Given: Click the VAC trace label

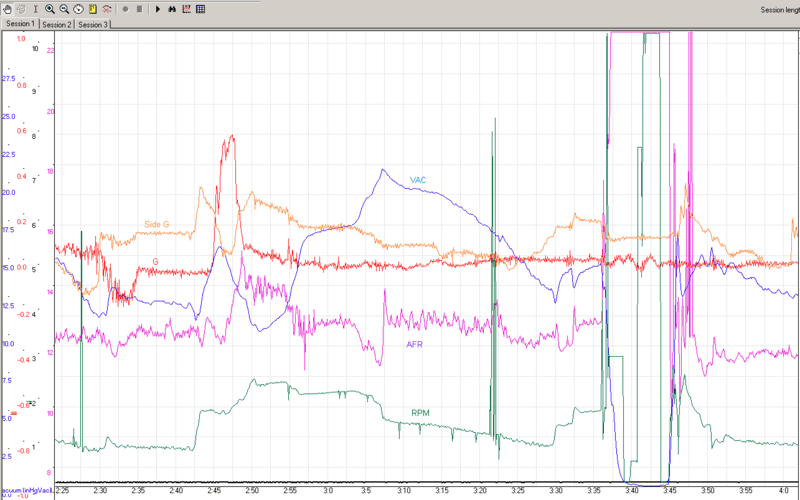Looking at the screenshot, I should point(418,180).
